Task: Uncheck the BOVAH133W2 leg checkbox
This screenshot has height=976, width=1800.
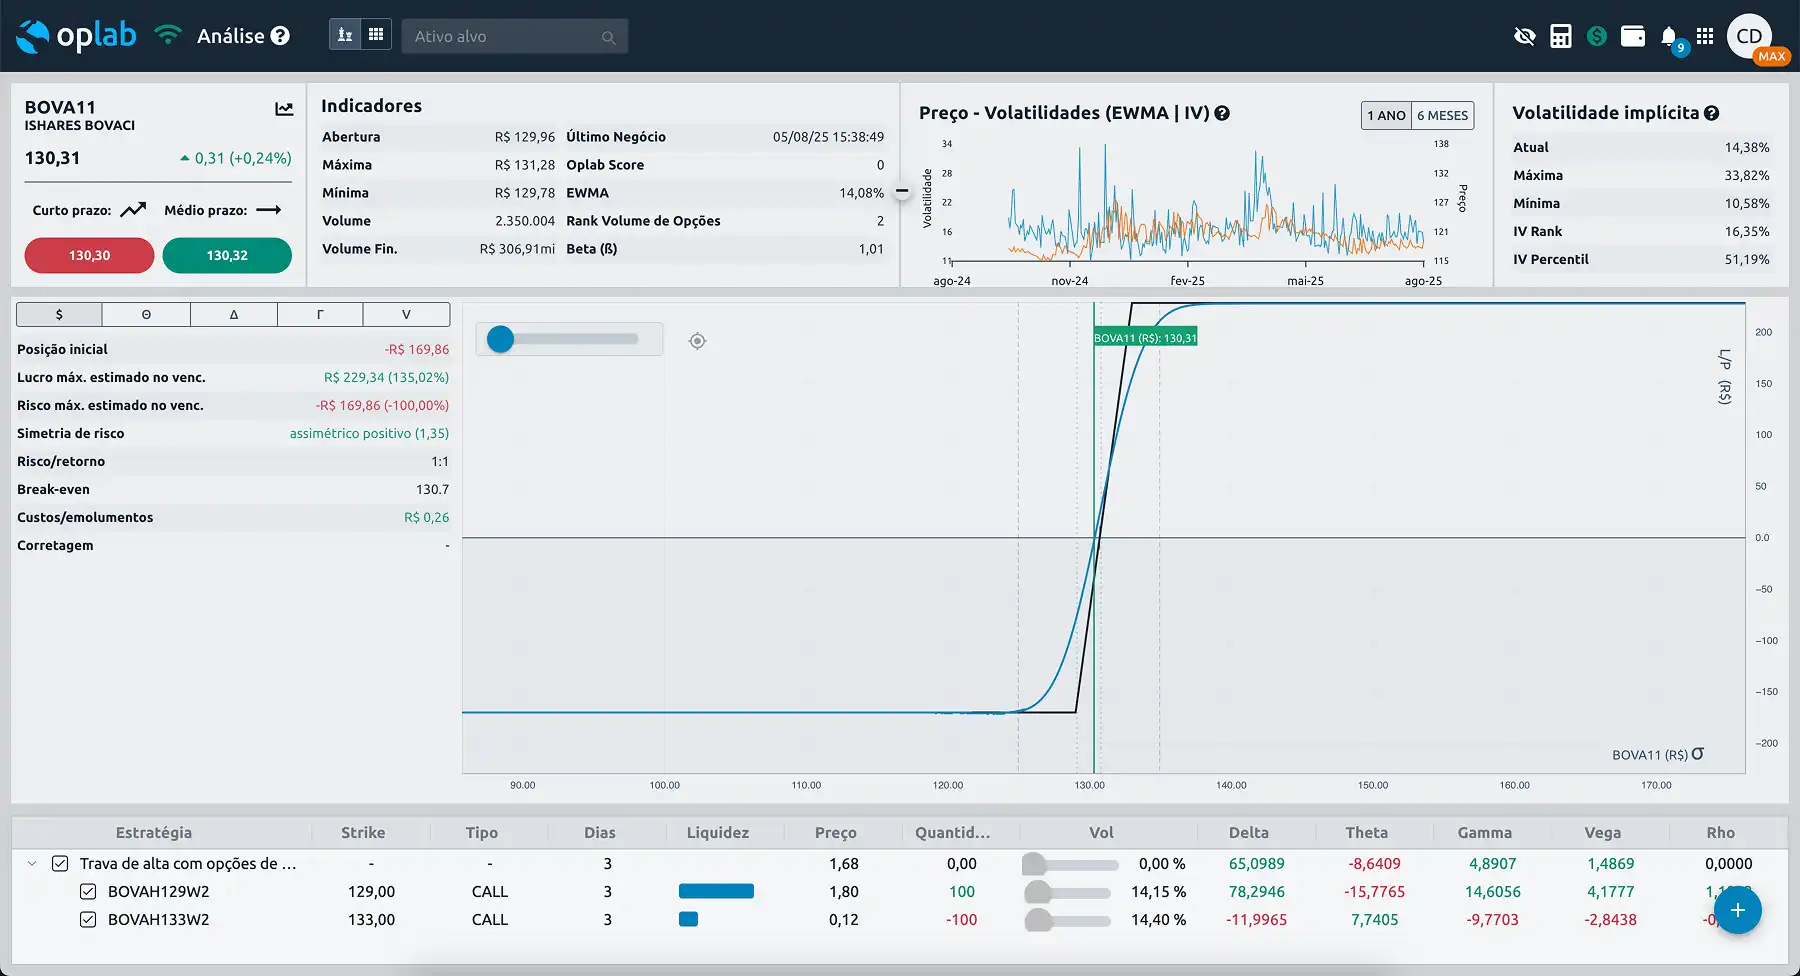Action: point(88,919)
